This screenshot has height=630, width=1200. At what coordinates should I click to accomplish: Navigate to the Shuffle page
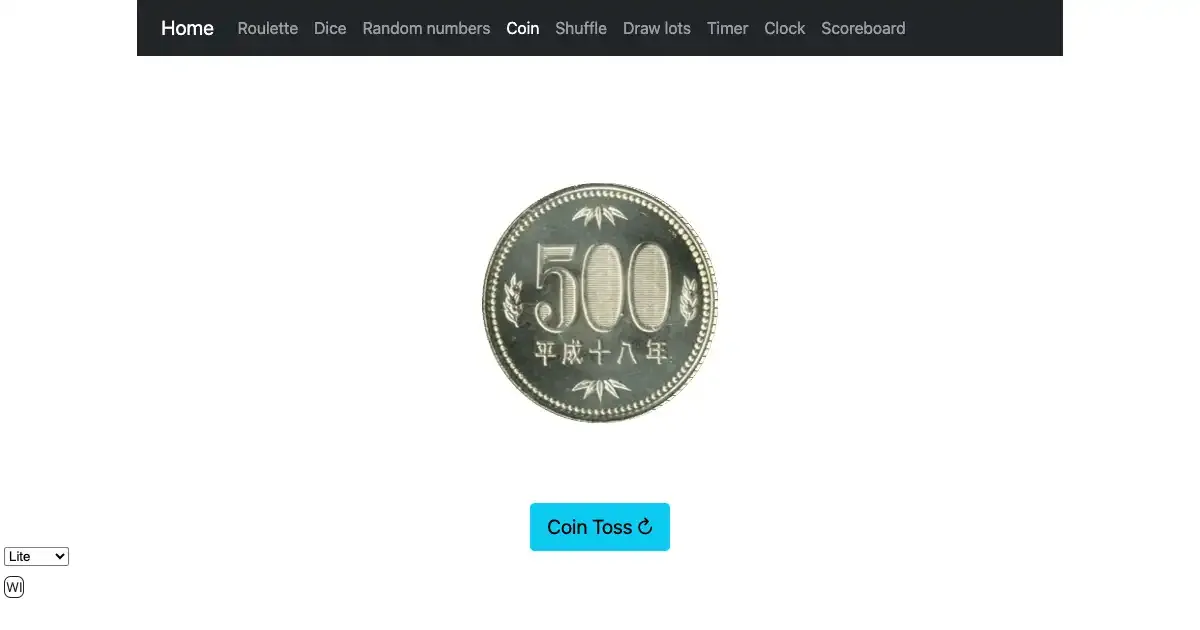tap(581, 28)
